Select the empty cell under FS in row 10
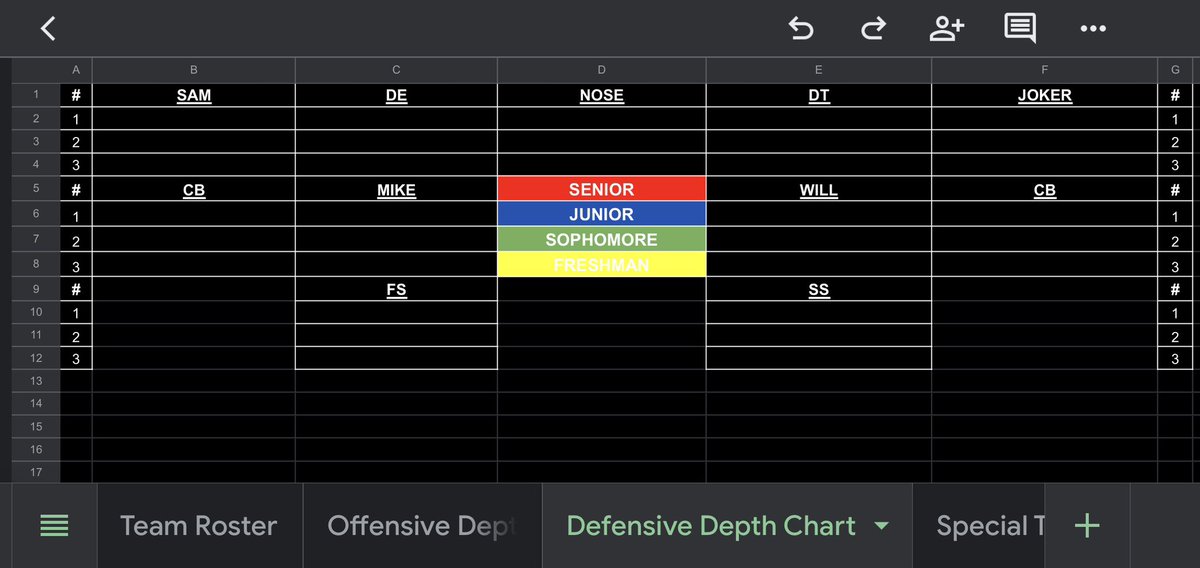 click(x=396, y=312)
